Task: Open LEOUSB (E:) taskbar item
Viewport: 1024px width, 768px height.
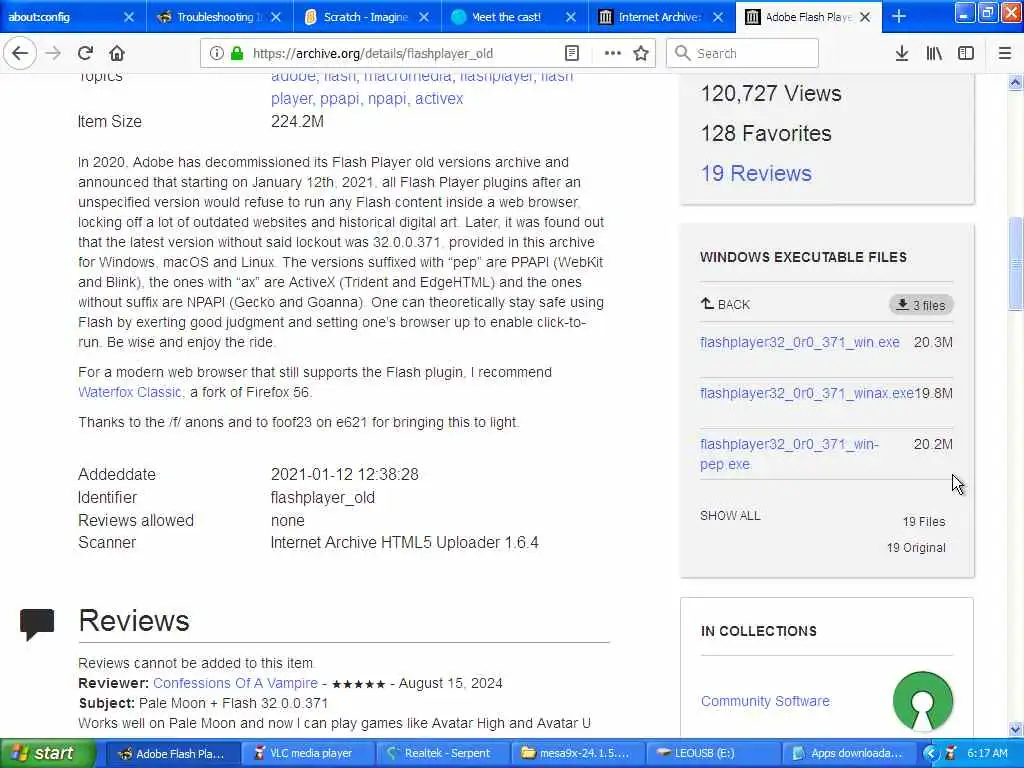Action: (712, 753)
